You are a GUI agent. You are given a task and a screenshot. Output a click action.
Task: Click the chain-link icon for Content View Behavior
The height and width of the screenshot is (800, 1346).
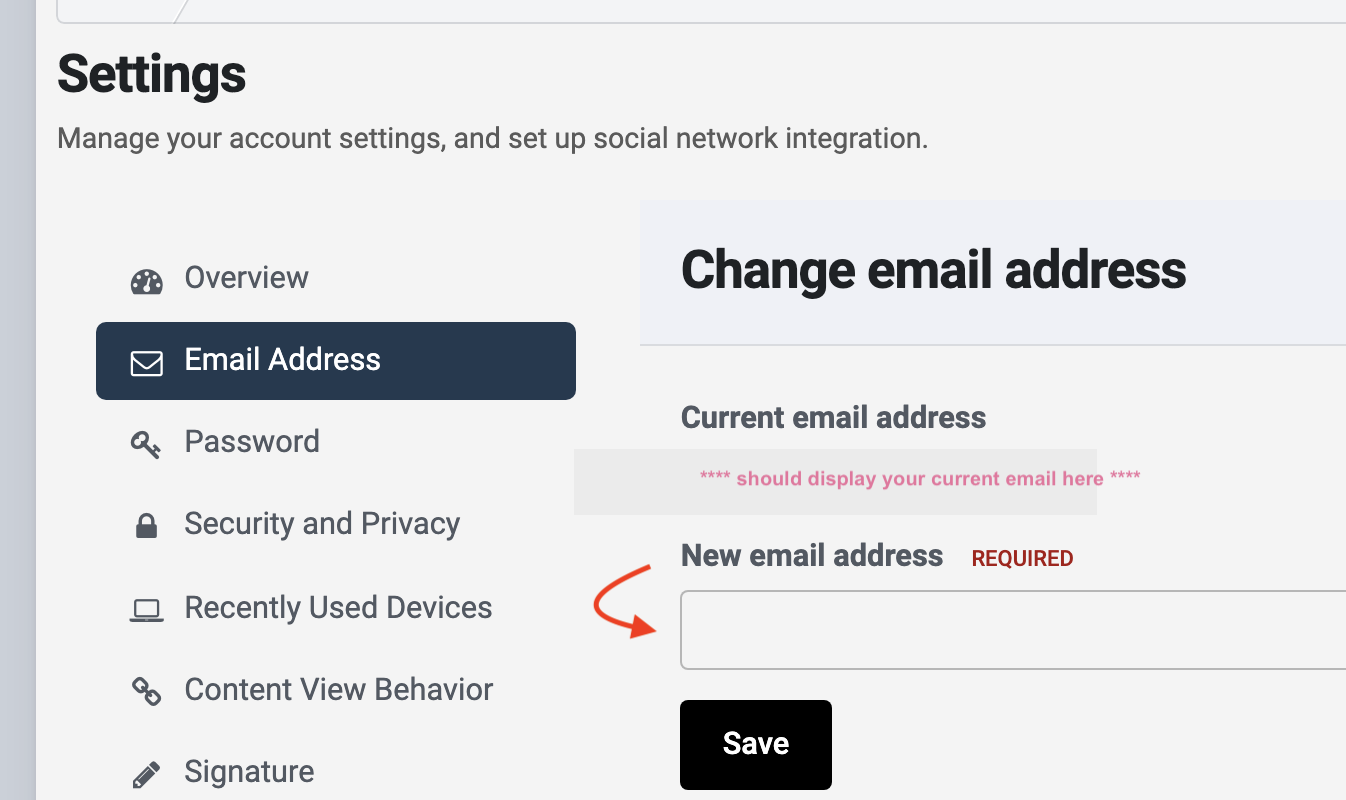point(146,690)
